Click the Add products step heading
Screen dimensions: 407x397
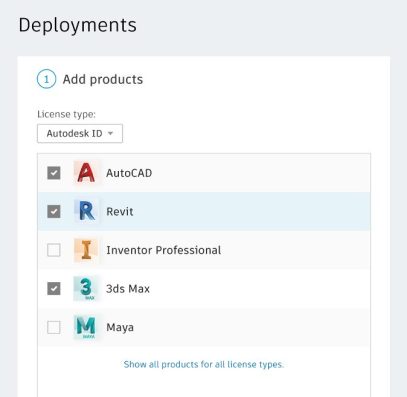pyautogui.click(x=103, y=79)
